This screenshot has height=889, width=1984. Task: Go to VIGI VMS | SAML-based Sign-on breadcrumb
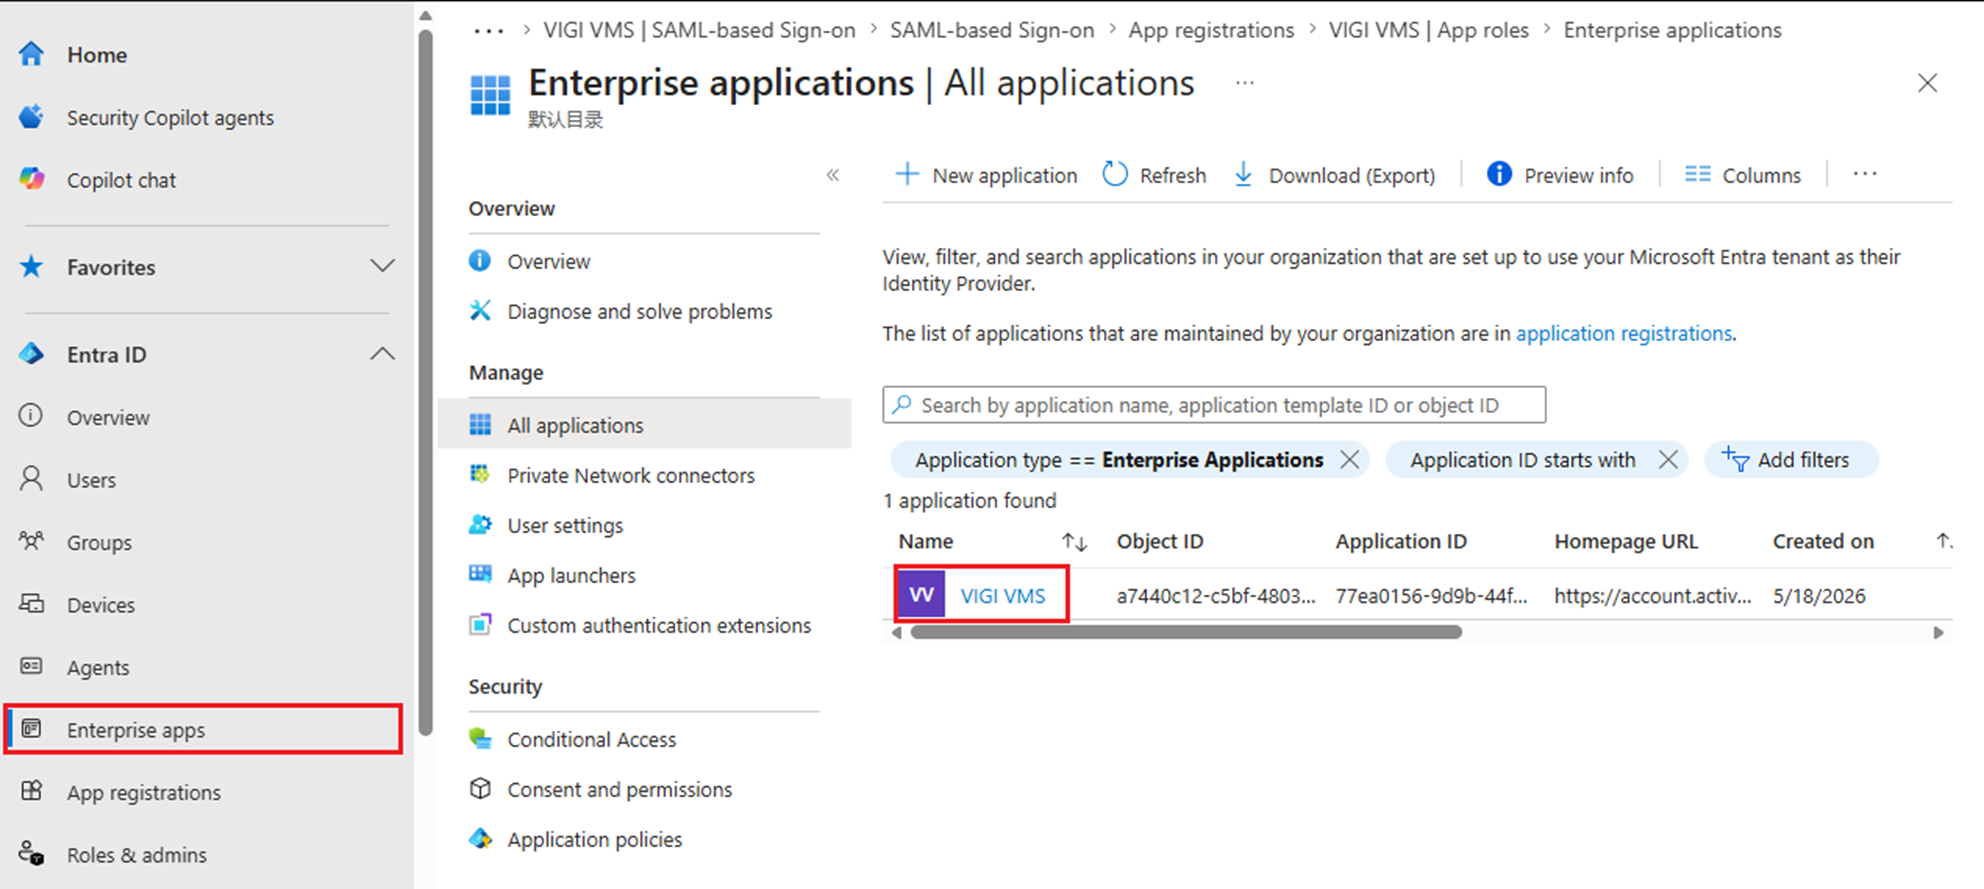[699, 31]
